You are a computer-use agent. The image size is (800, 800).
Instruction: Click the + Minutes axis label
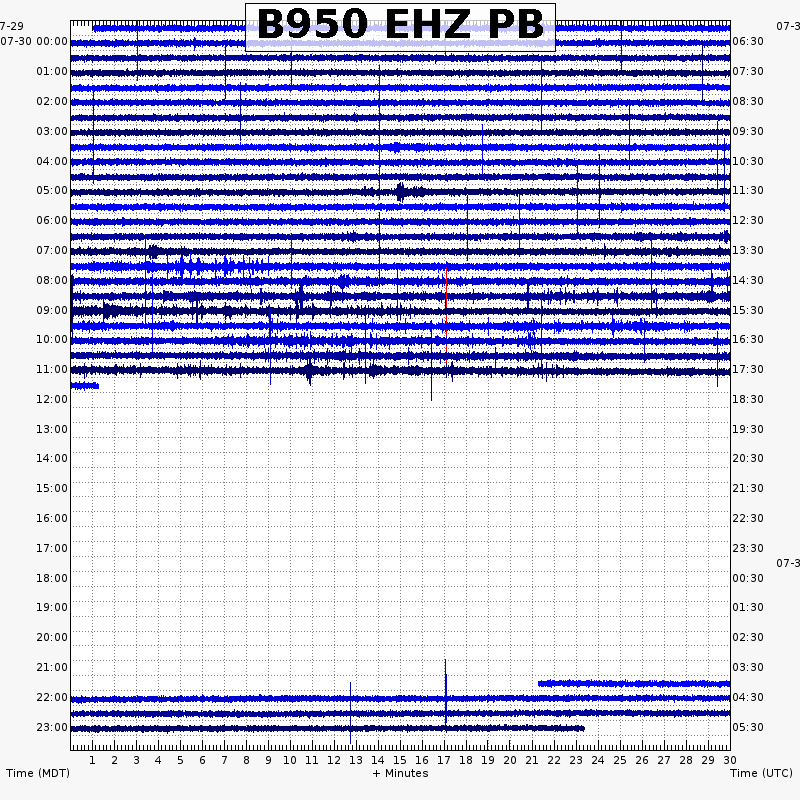[401, 773]
